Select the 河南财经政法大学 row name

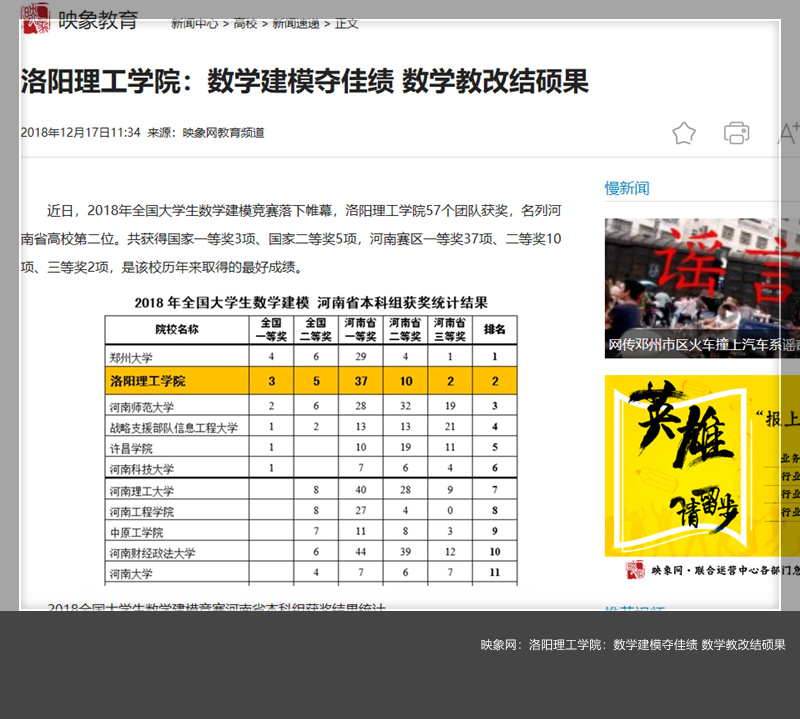(153, 553)
